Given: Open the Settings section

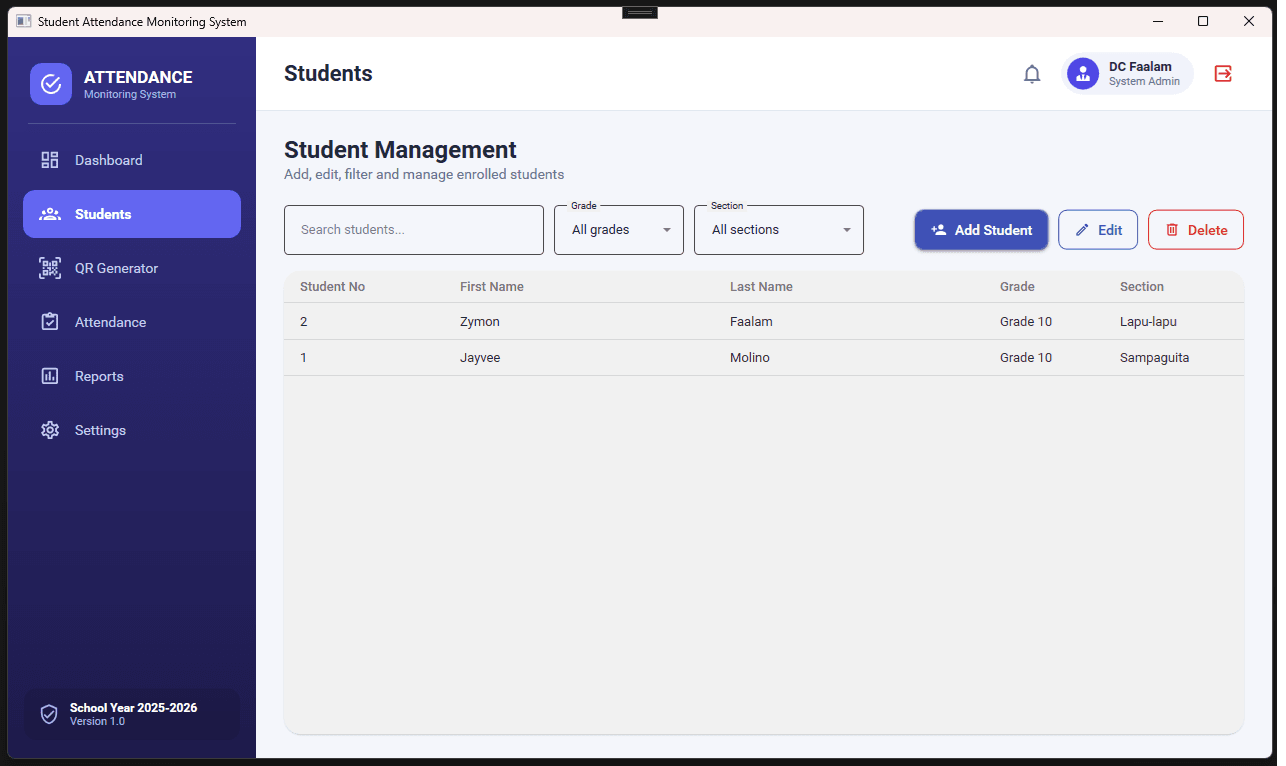Looking at the screenshot, I should pyautogui.click(x=132, y=430).
